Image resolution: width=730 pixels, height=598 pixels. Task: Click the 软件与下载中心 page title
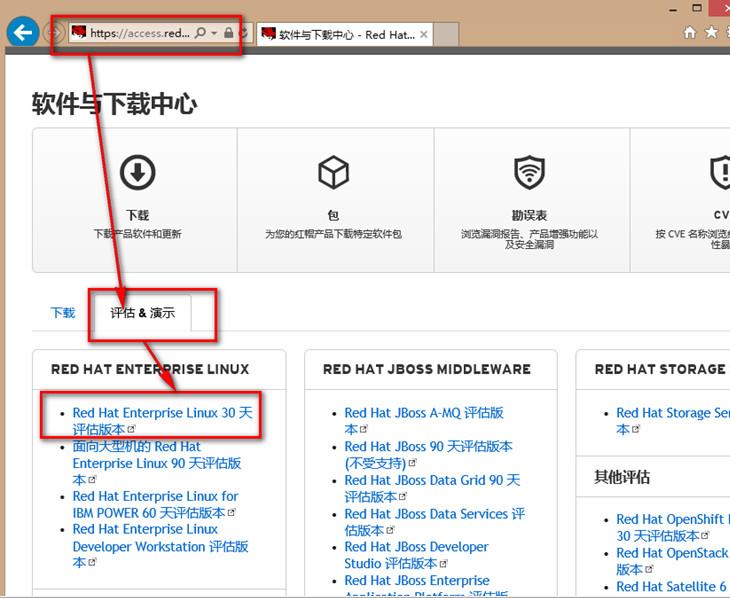click(115, 103)
